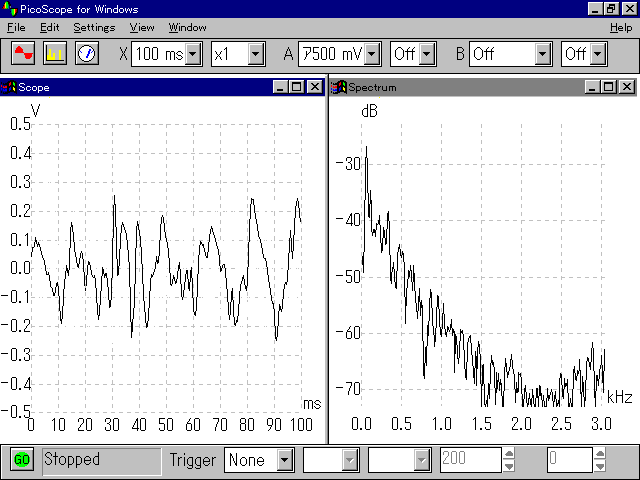Maximize the Scope window
The width and height of the screenshot is (640, 480).
click(x=297, y=87)
